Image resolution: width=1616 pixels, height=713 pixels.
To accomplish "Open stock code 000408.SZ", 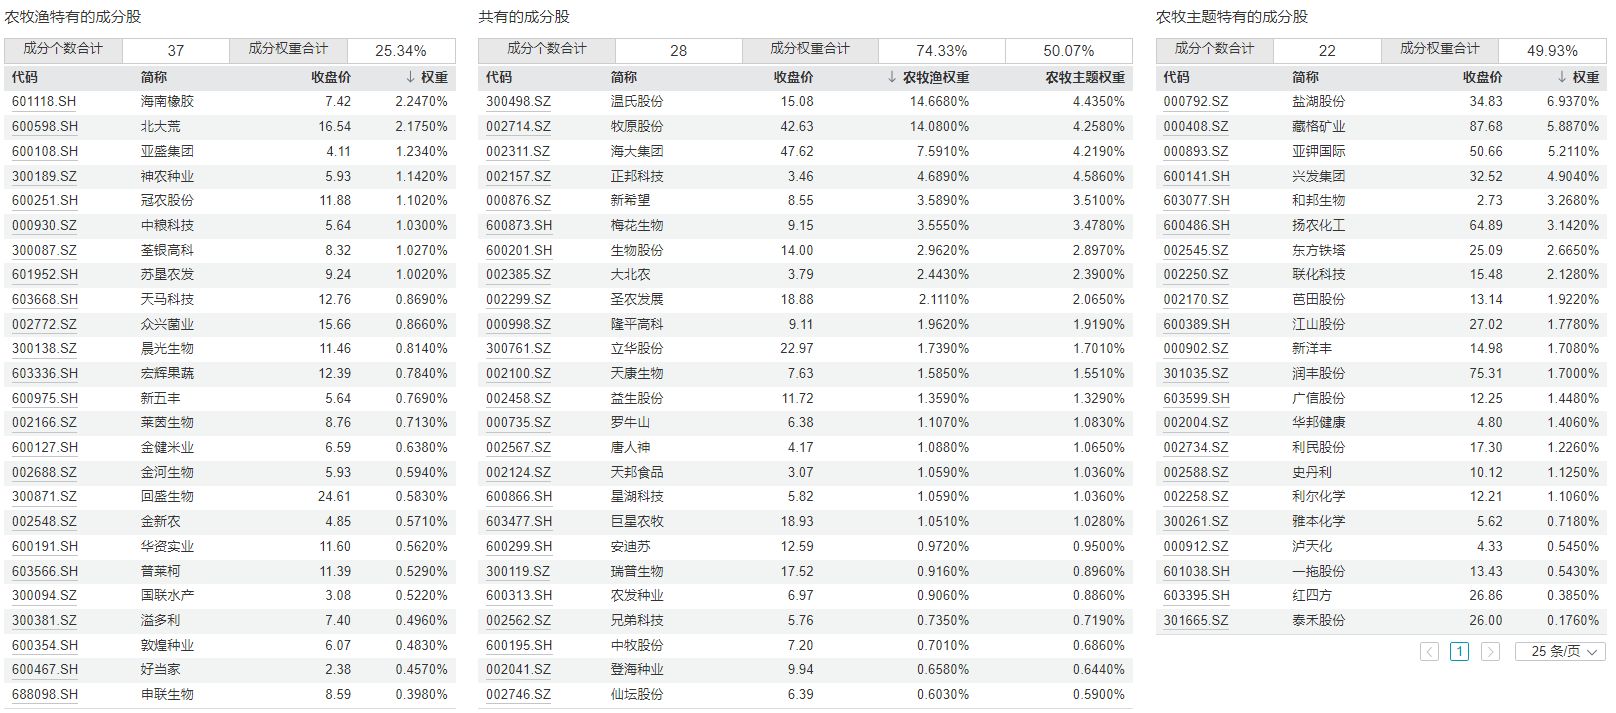I will 1196,127.
